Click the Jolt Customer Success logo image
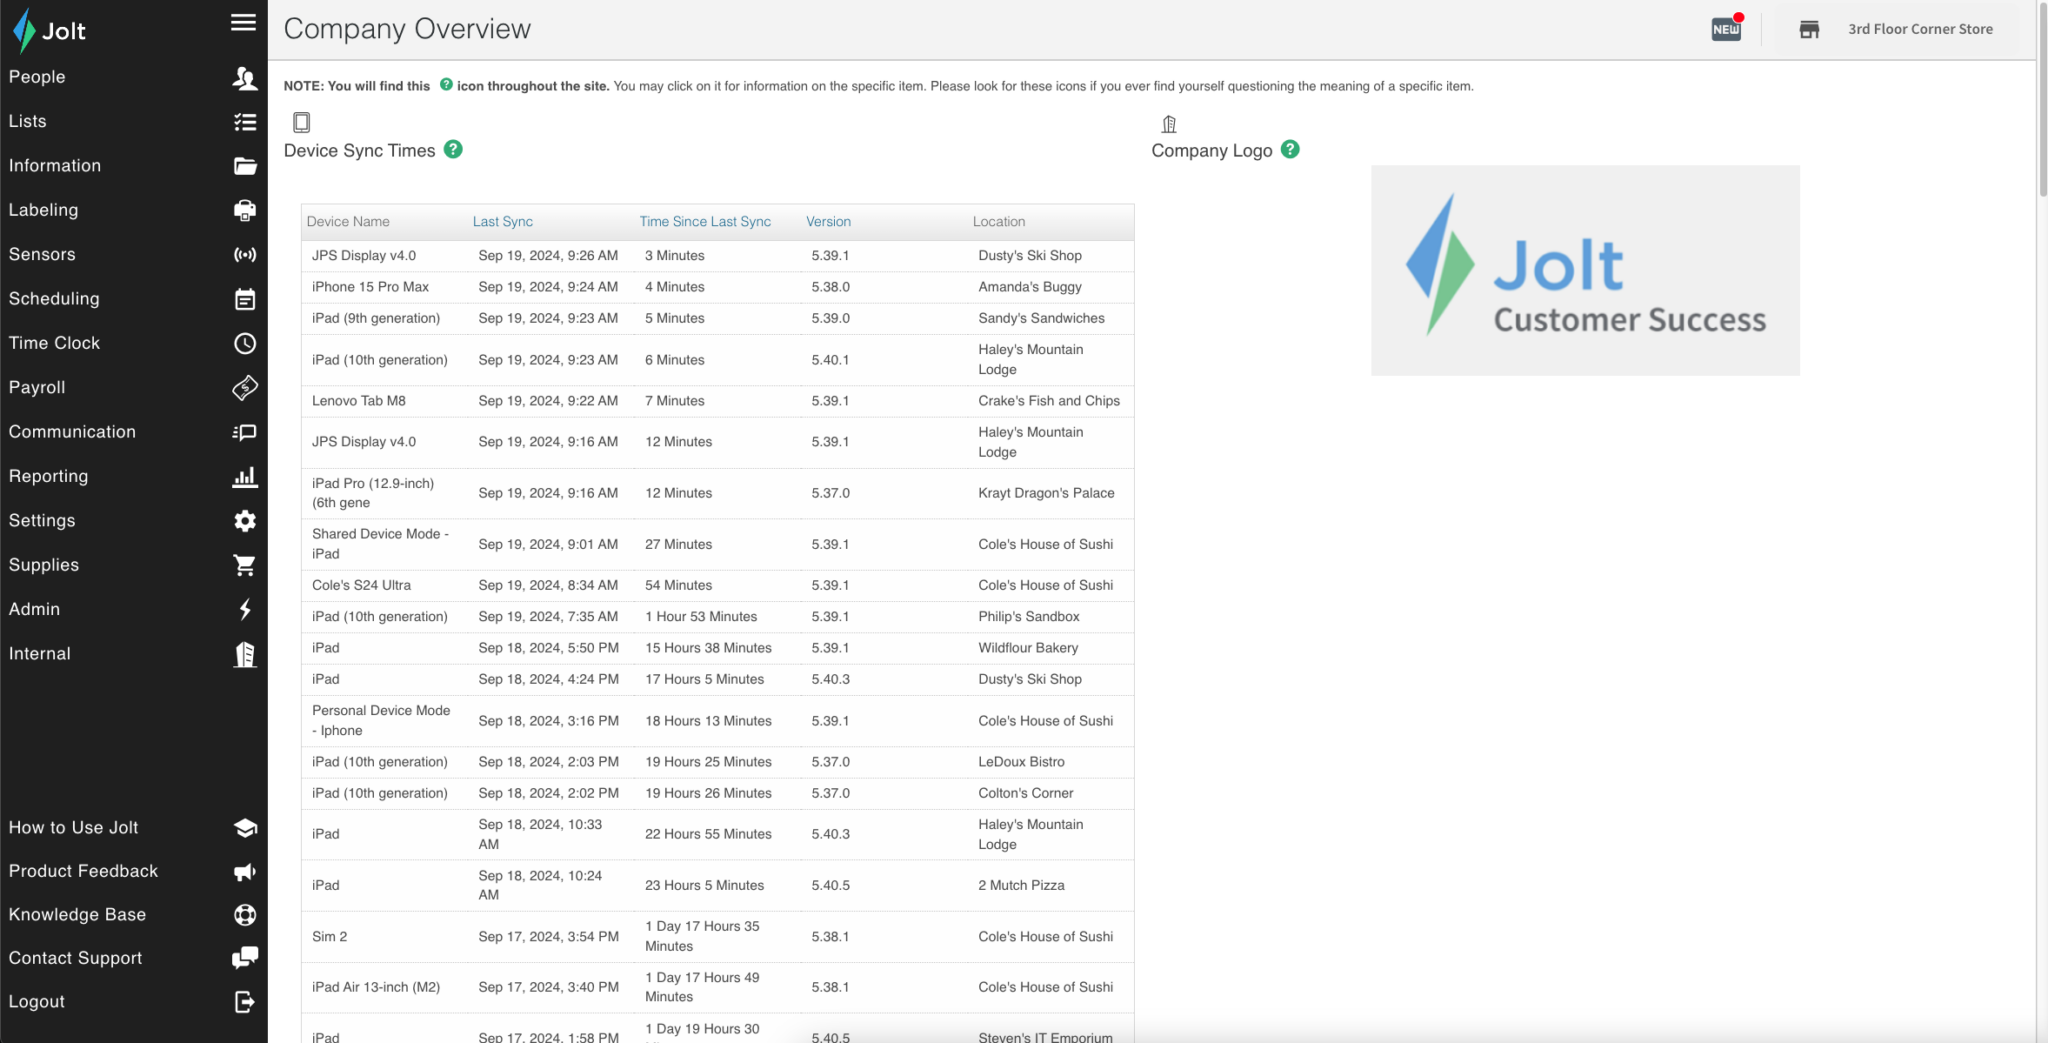Viewport: 2048px width, 1043px height. pos(1585,271)
